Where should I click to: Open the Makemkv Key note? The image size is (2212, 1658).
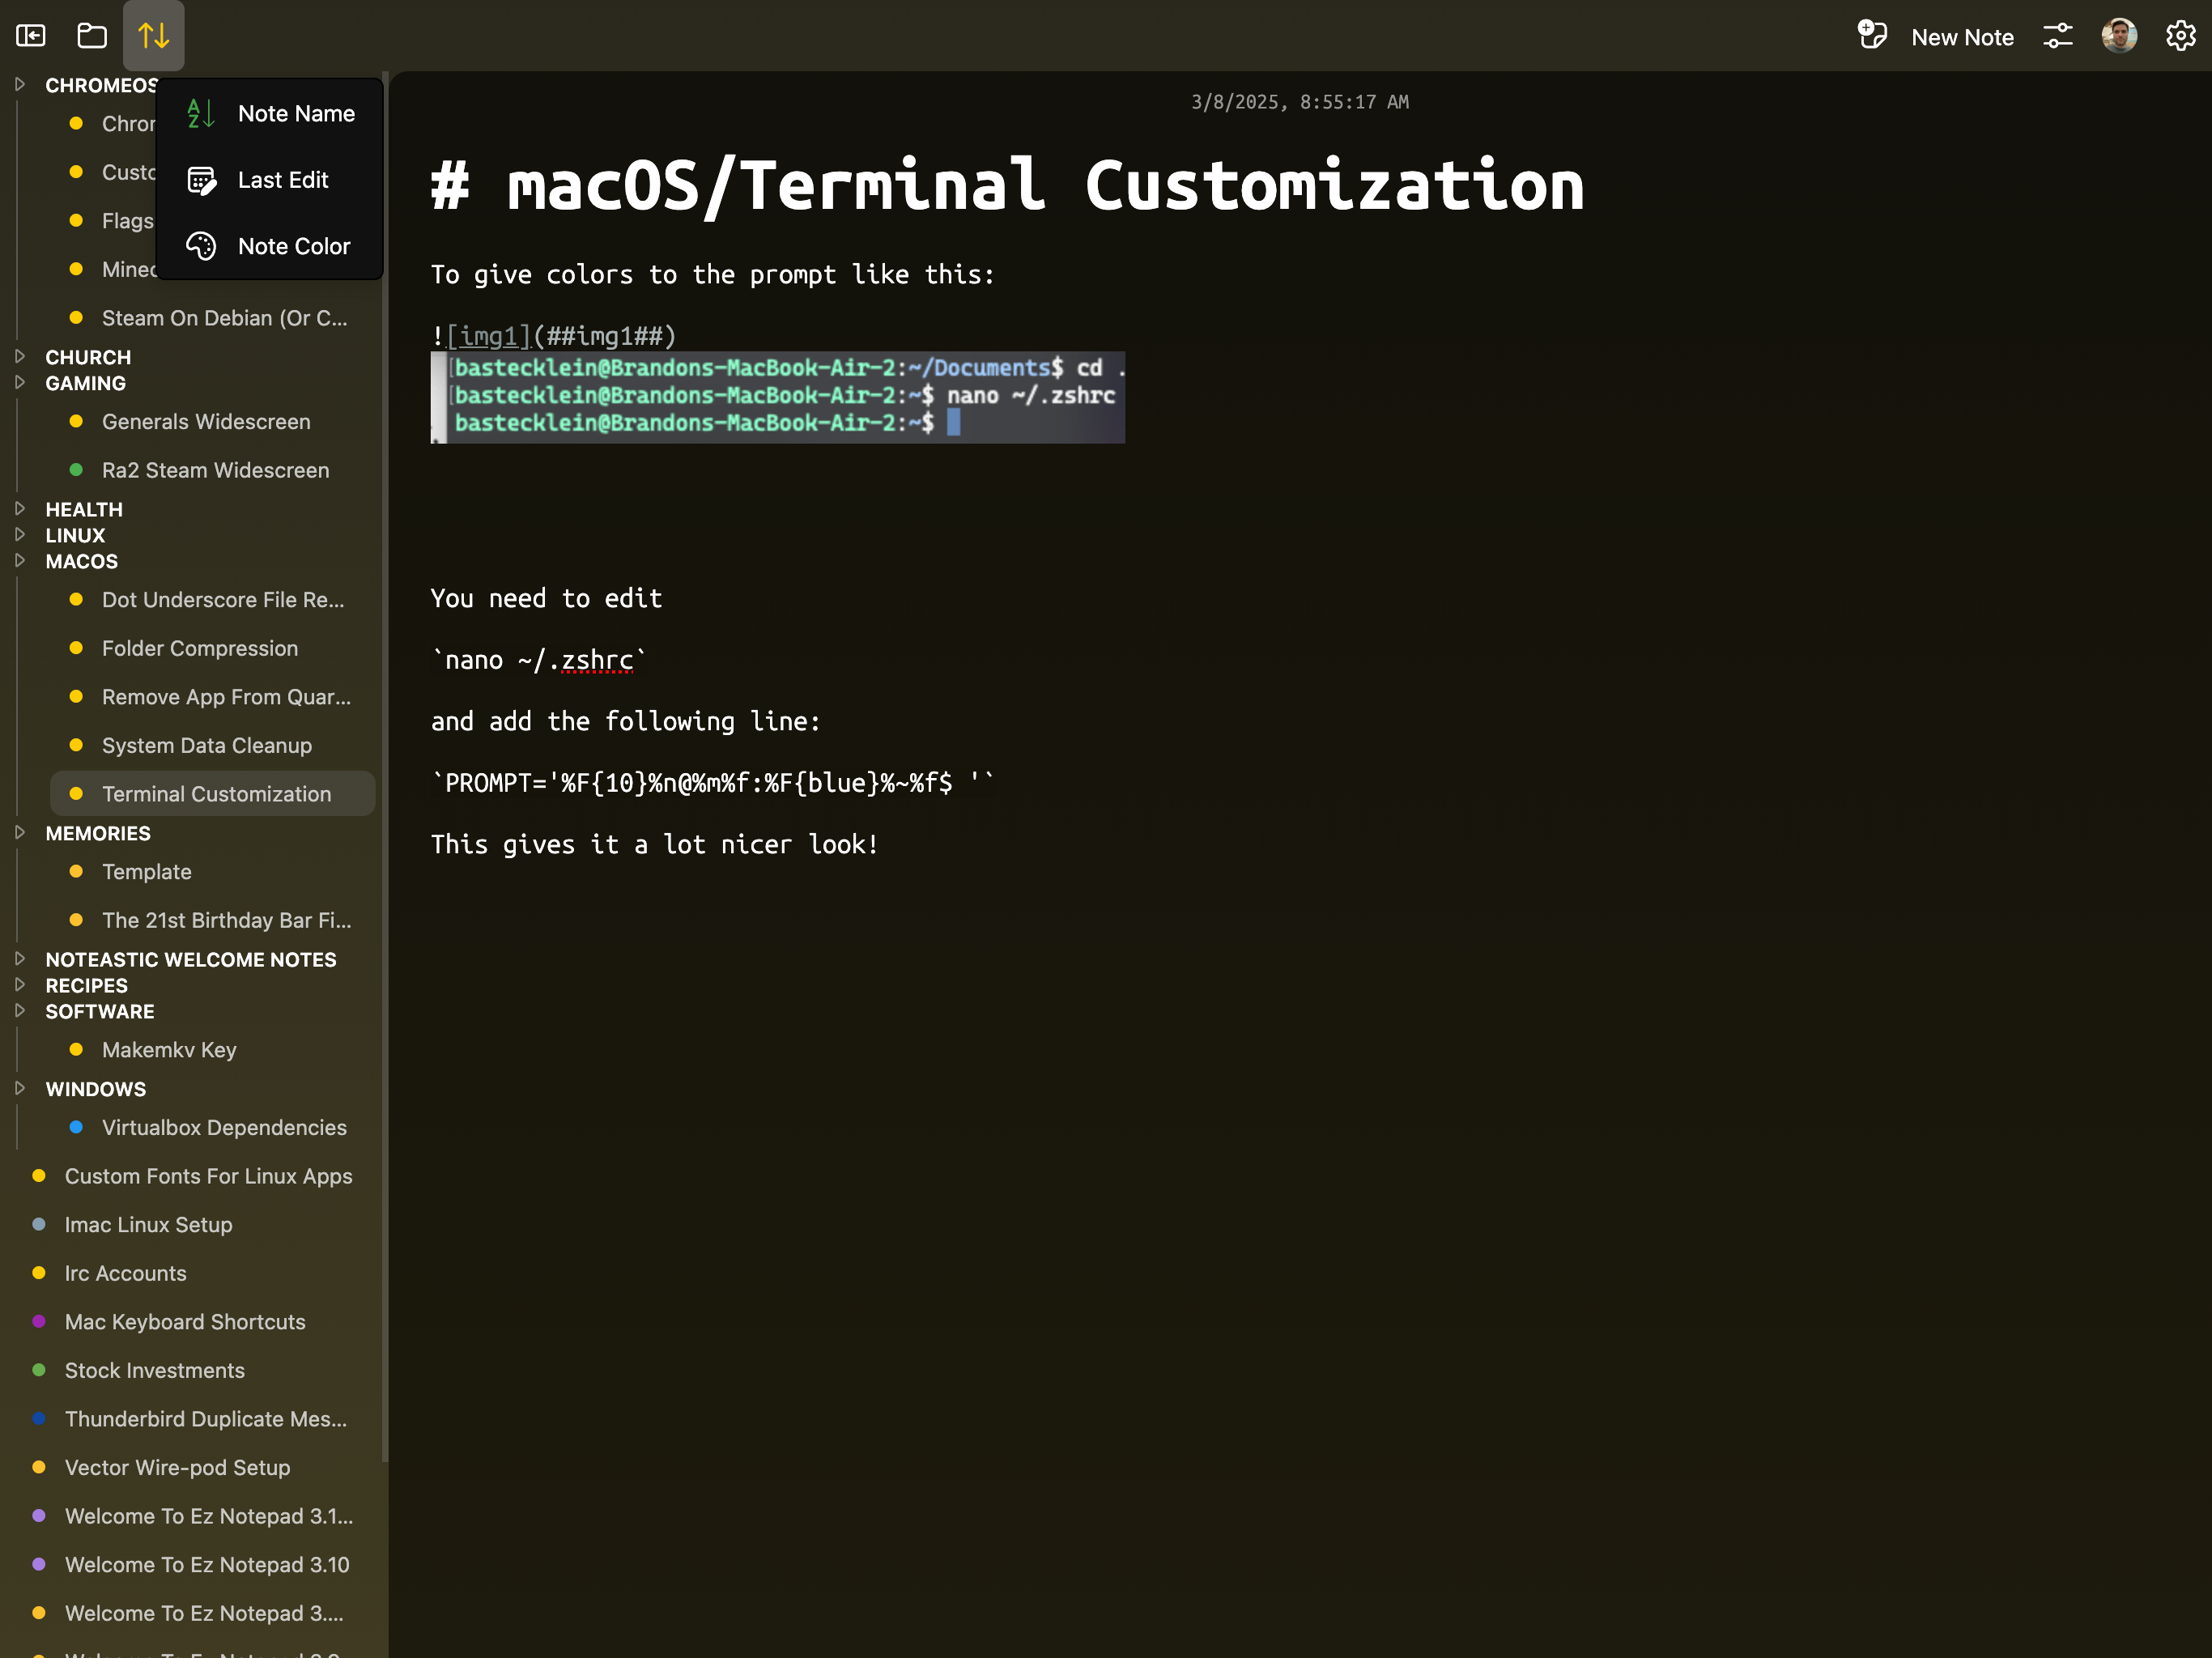tap(212, 1050)
